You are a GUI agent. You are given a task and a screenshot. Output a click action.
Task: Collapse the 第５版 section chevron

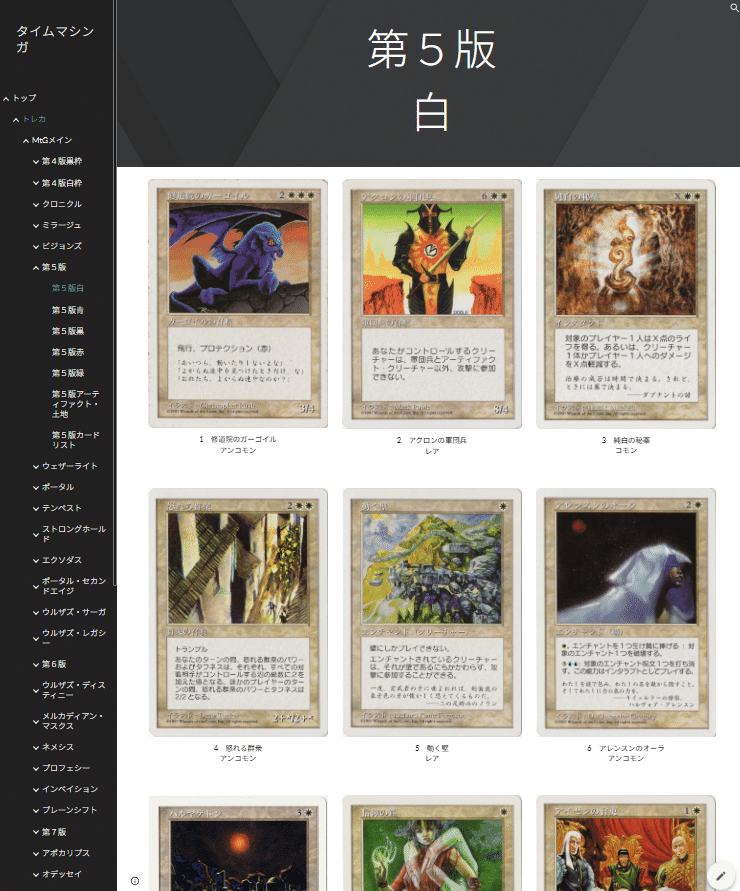click(36, 267)
